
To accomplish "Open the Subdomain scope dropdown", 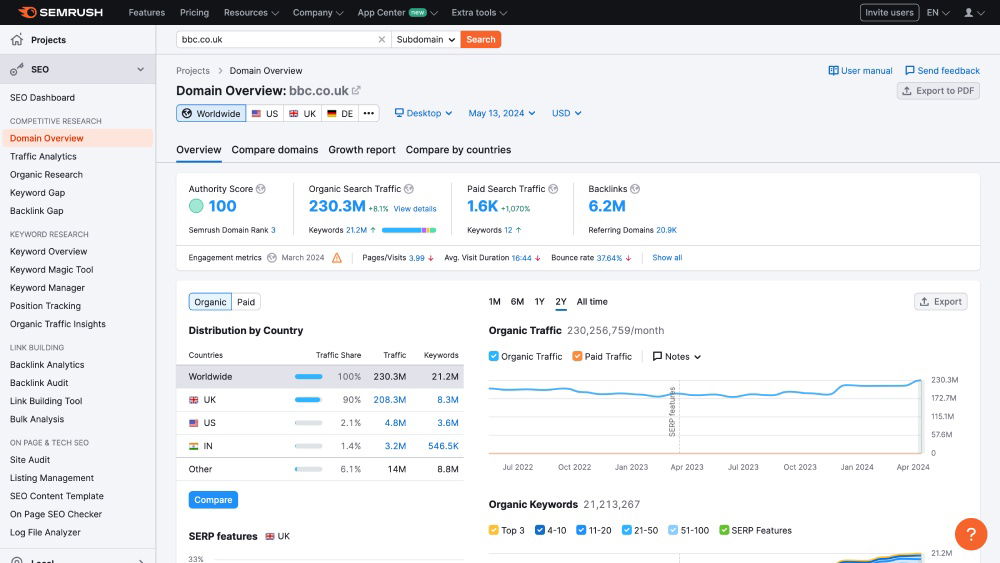I will tap(425, 40).
